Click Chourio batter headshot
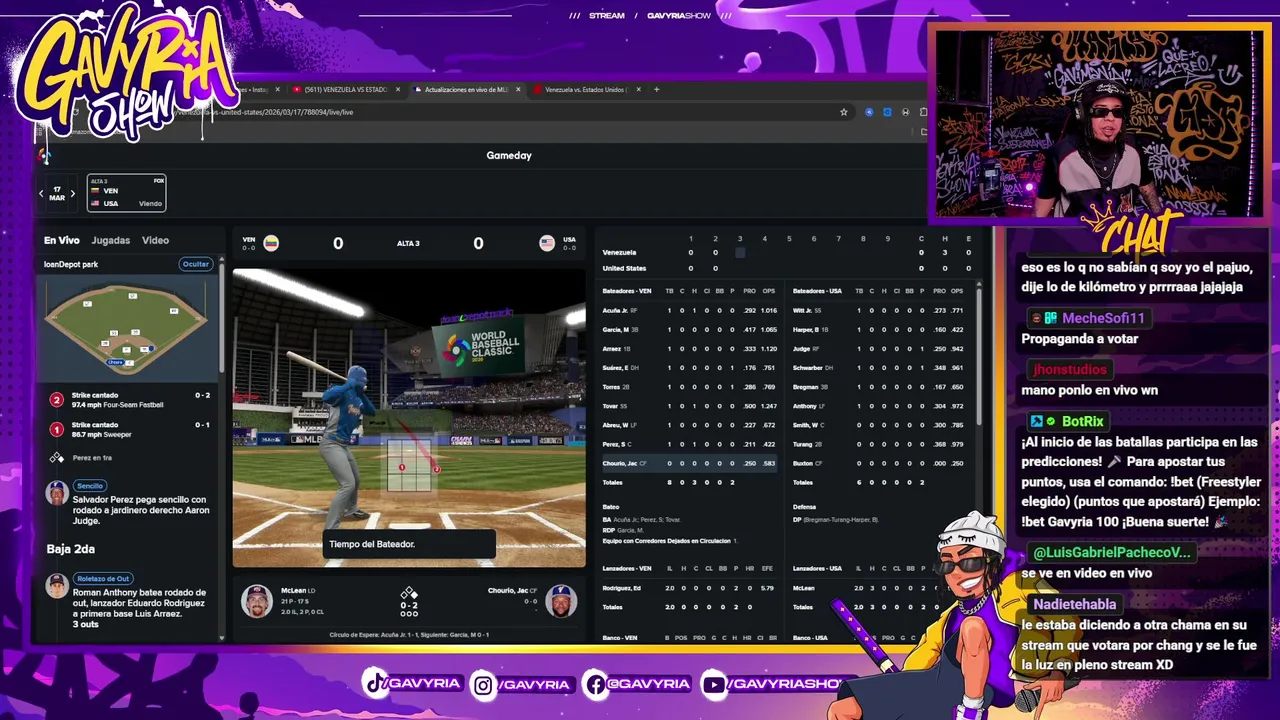 click(x=562, y=601)
